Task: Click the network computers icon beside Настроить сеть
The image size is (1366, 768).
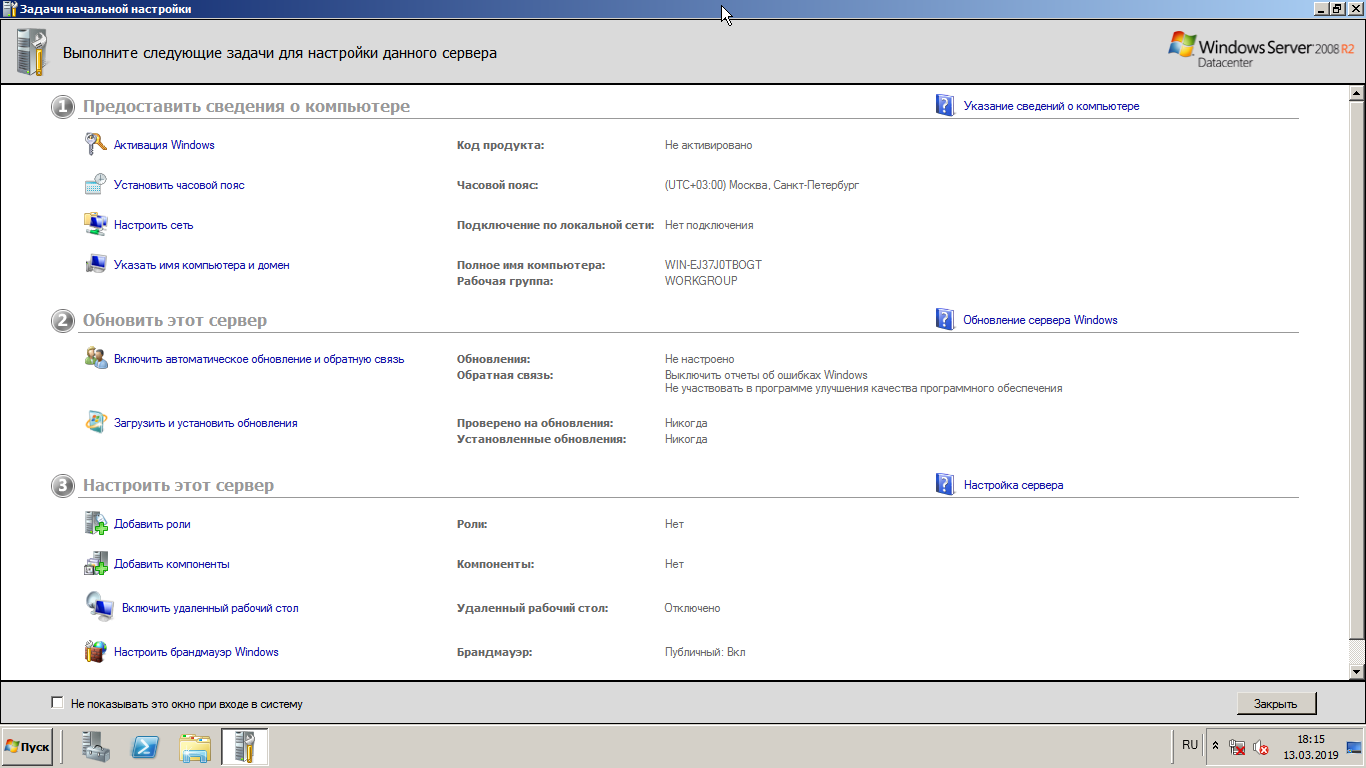Action: 95,225
